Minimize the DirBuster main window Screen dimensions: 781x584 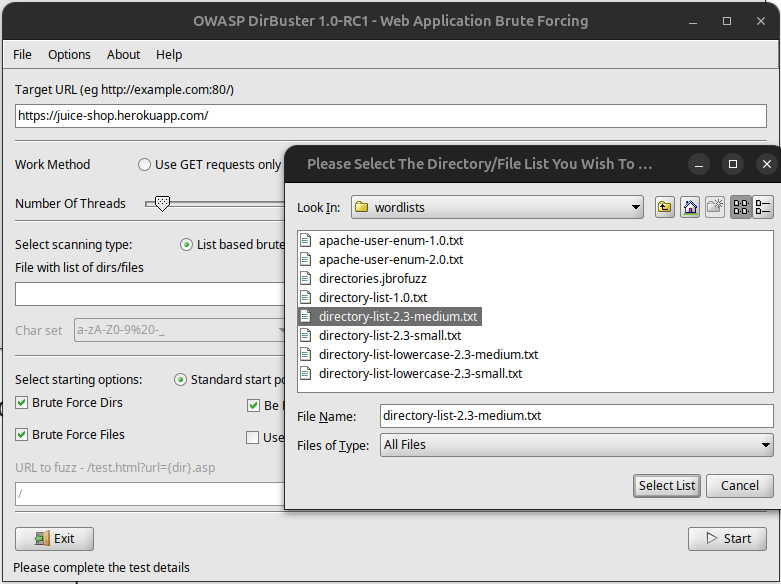[x=693, y=21]
